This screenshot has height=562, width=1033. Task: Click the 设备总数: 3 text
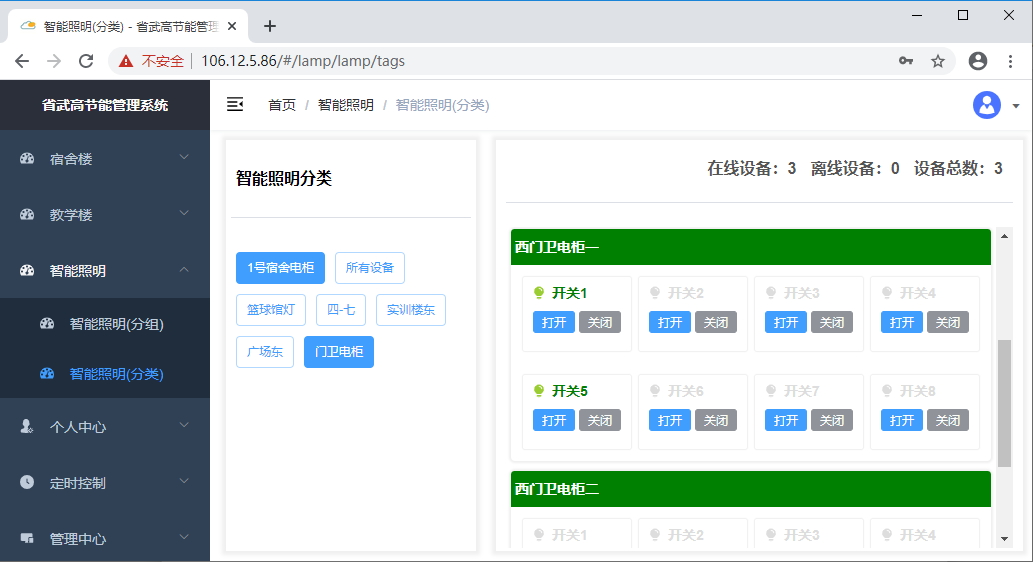coord(958,169)
